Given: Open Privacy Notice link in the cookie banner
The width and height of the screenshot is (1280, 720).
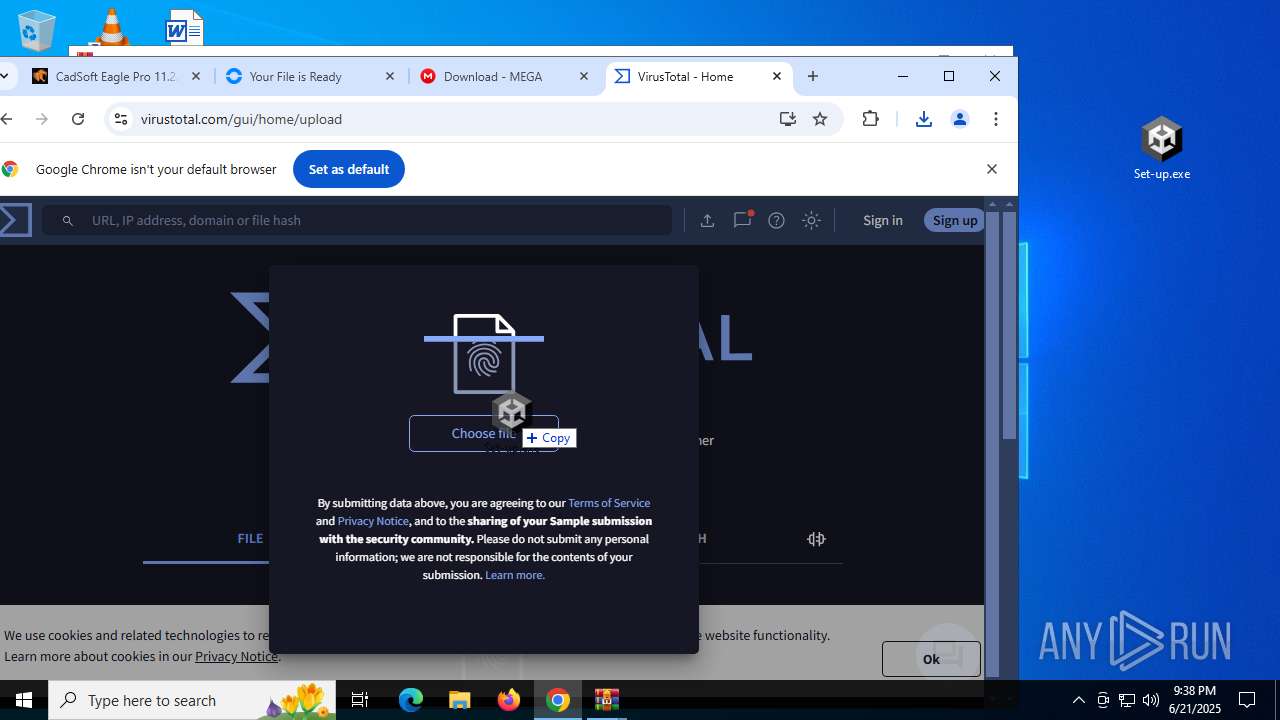Looking at the screenshot, I should 236,656.
